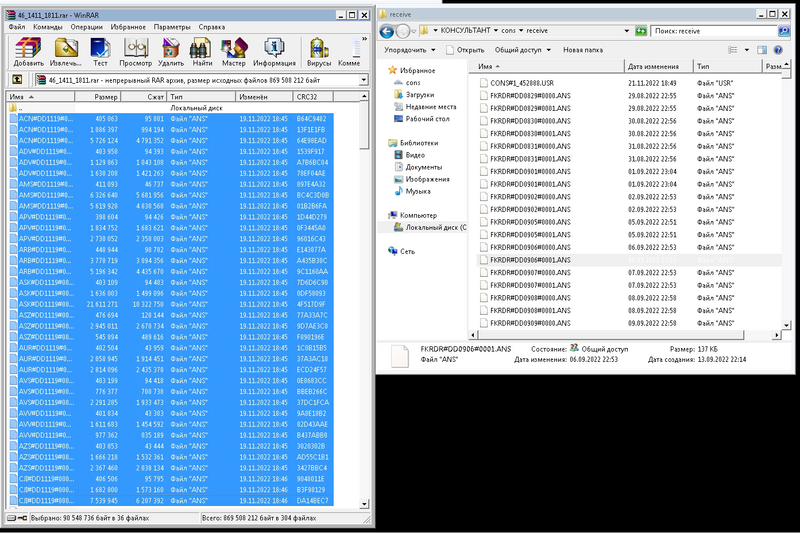
Task: Open the Справка menu
Action: coord(211,27)
